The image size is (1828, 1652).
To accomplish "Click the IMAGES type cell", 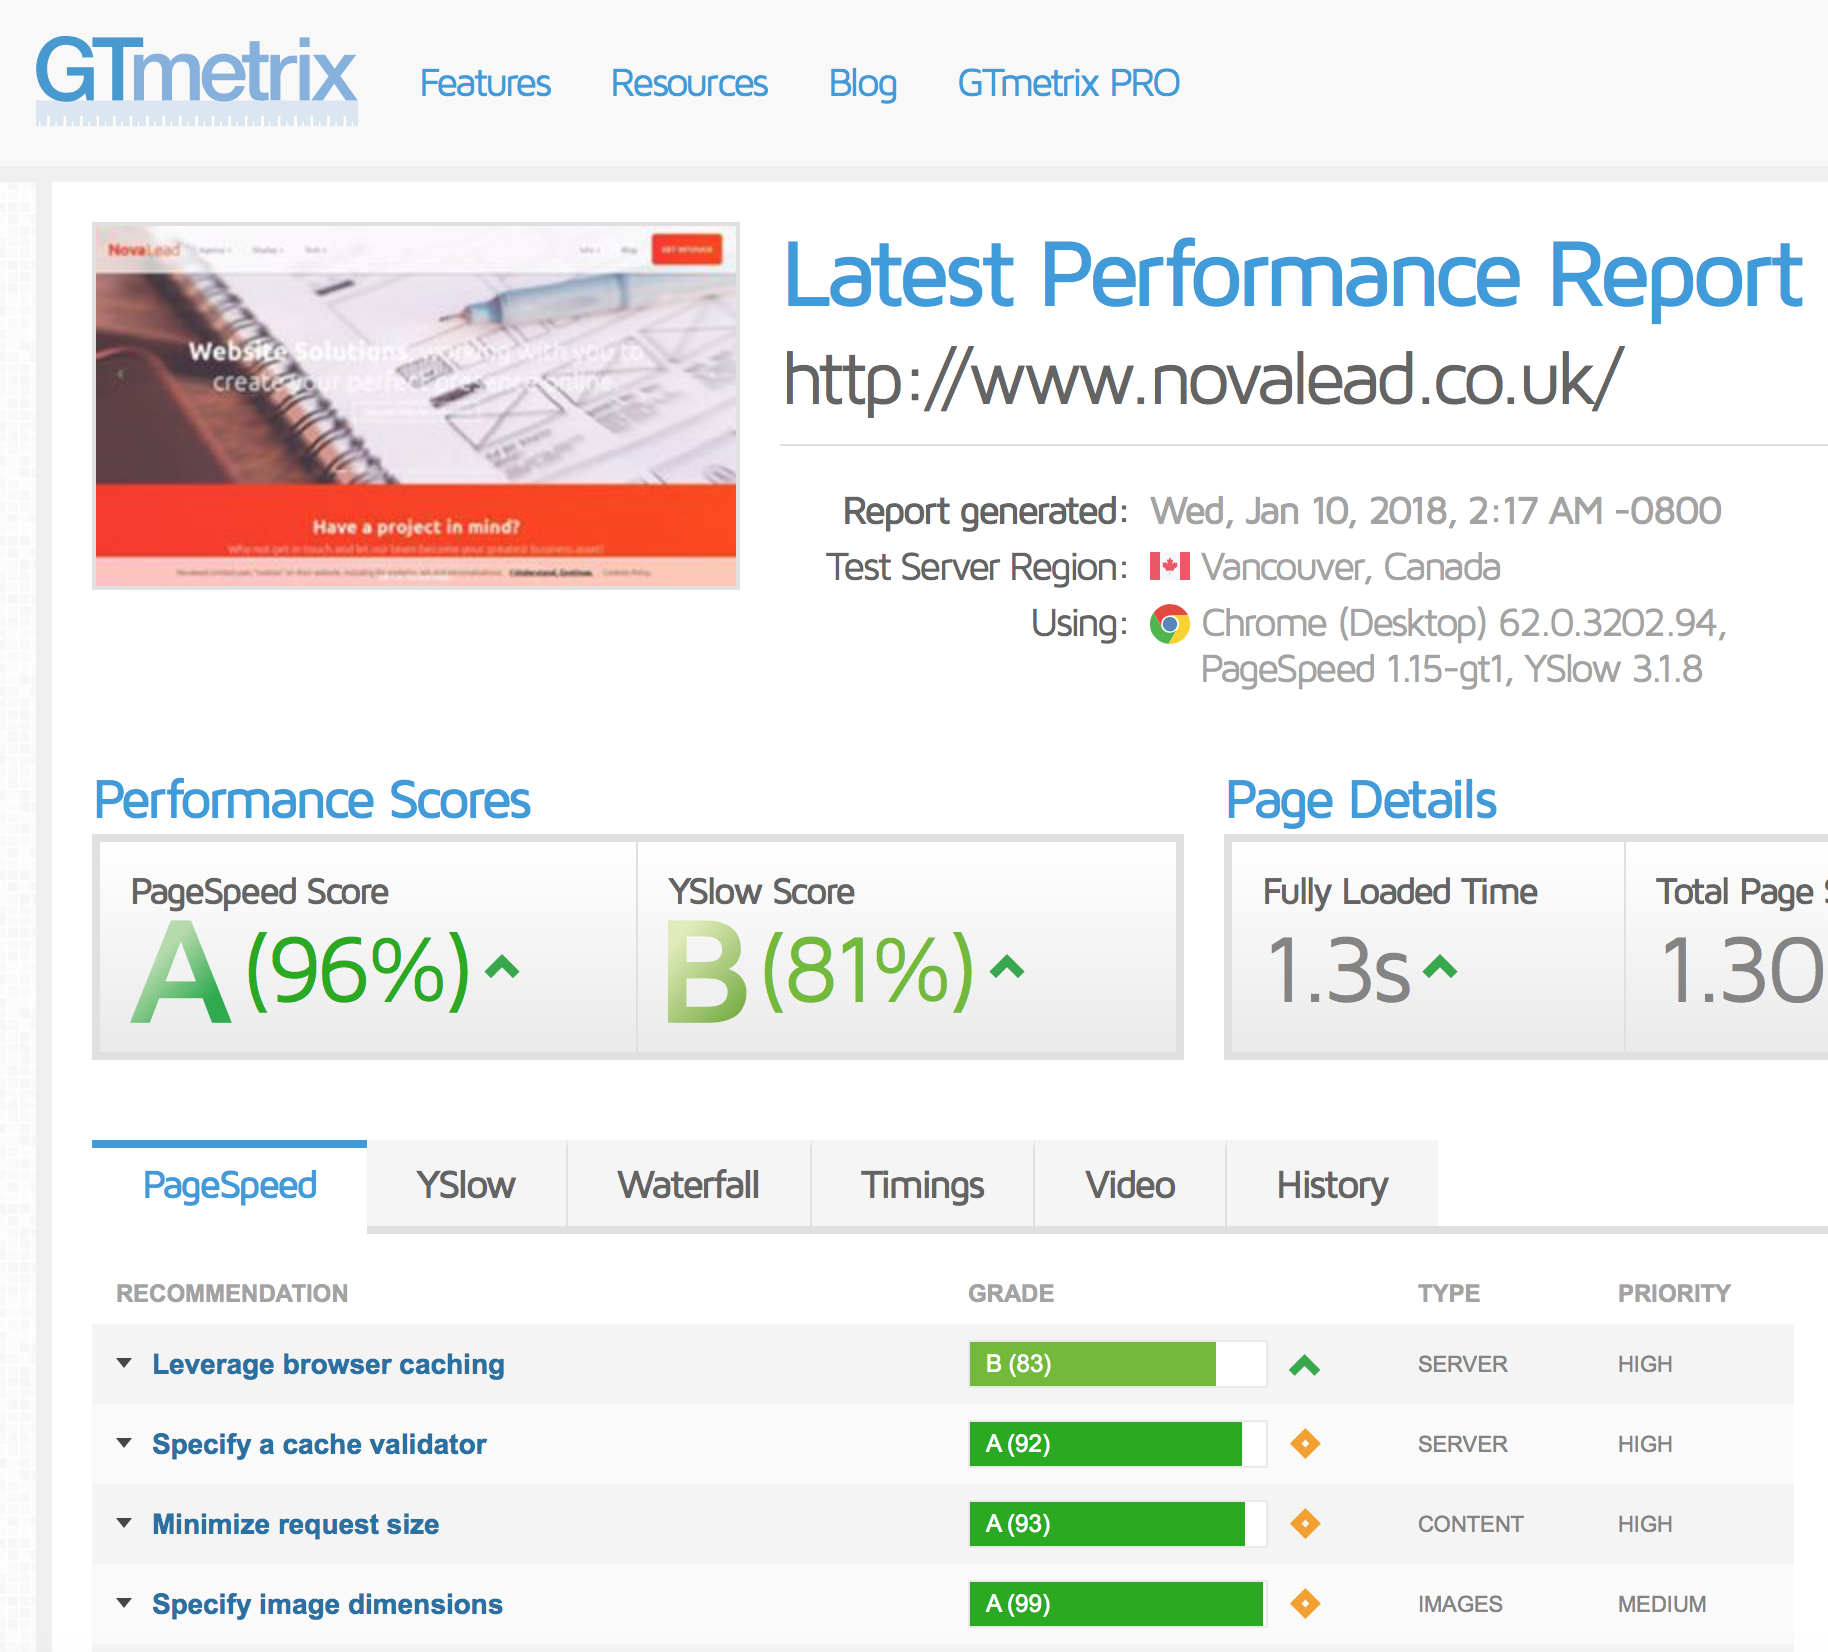I will 1460,1604.
